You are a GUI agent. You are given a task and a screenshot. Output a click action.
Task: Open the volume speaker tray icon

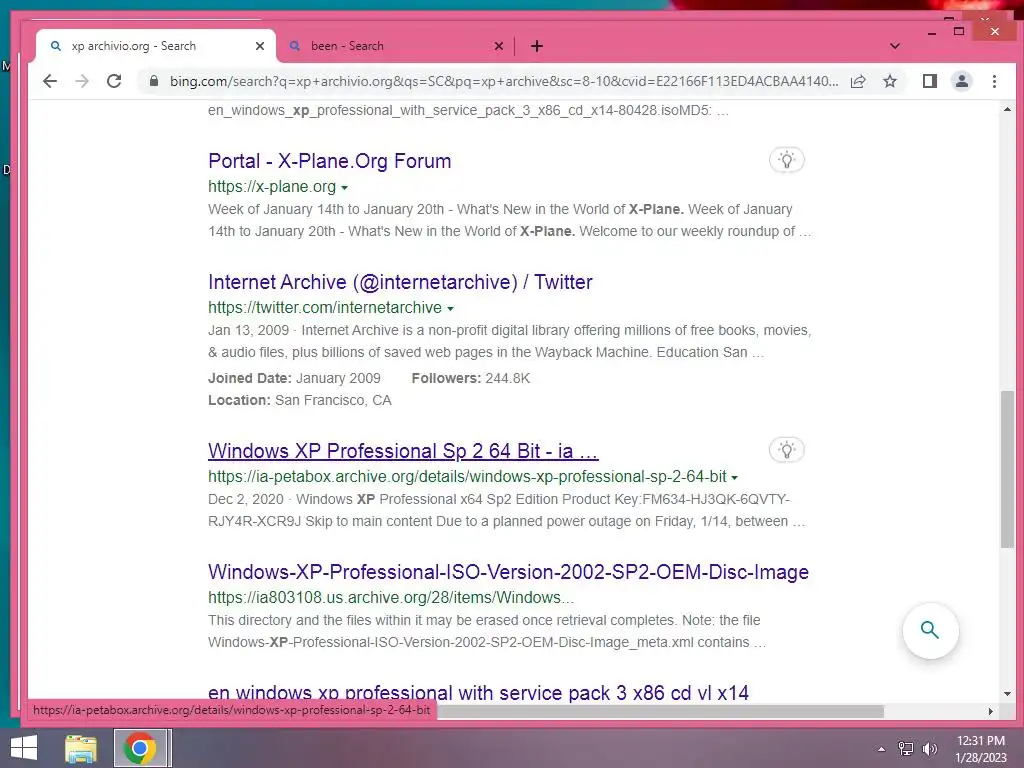(930, 749)
